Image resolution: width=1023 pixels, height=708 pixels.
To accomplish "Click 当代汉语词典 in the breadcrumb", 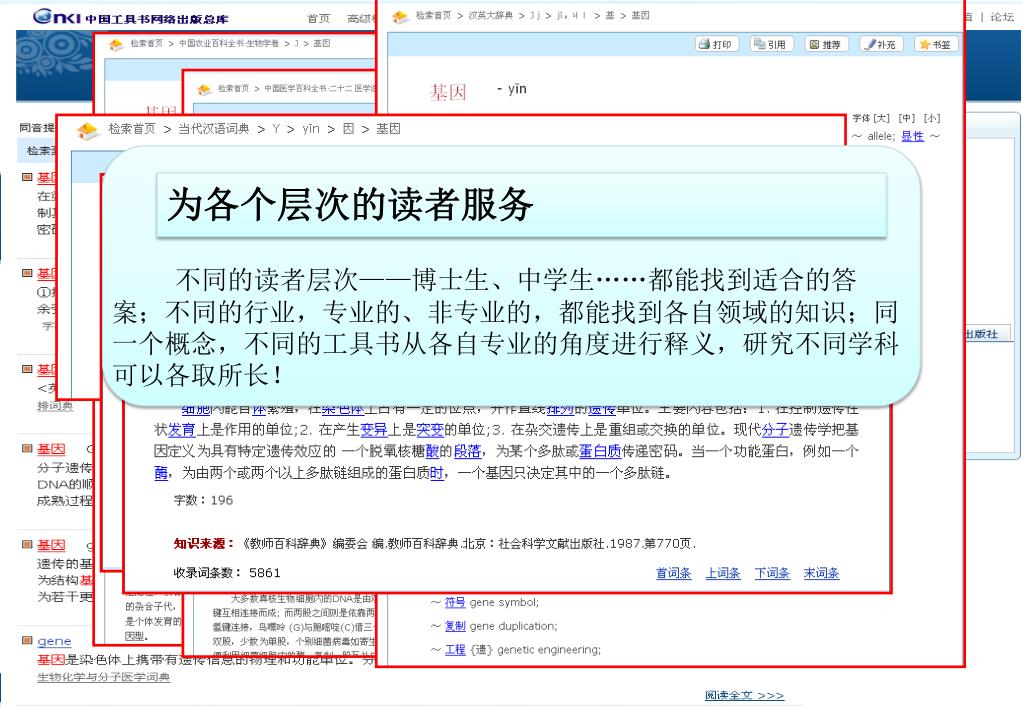I will (x=213, y=129).
